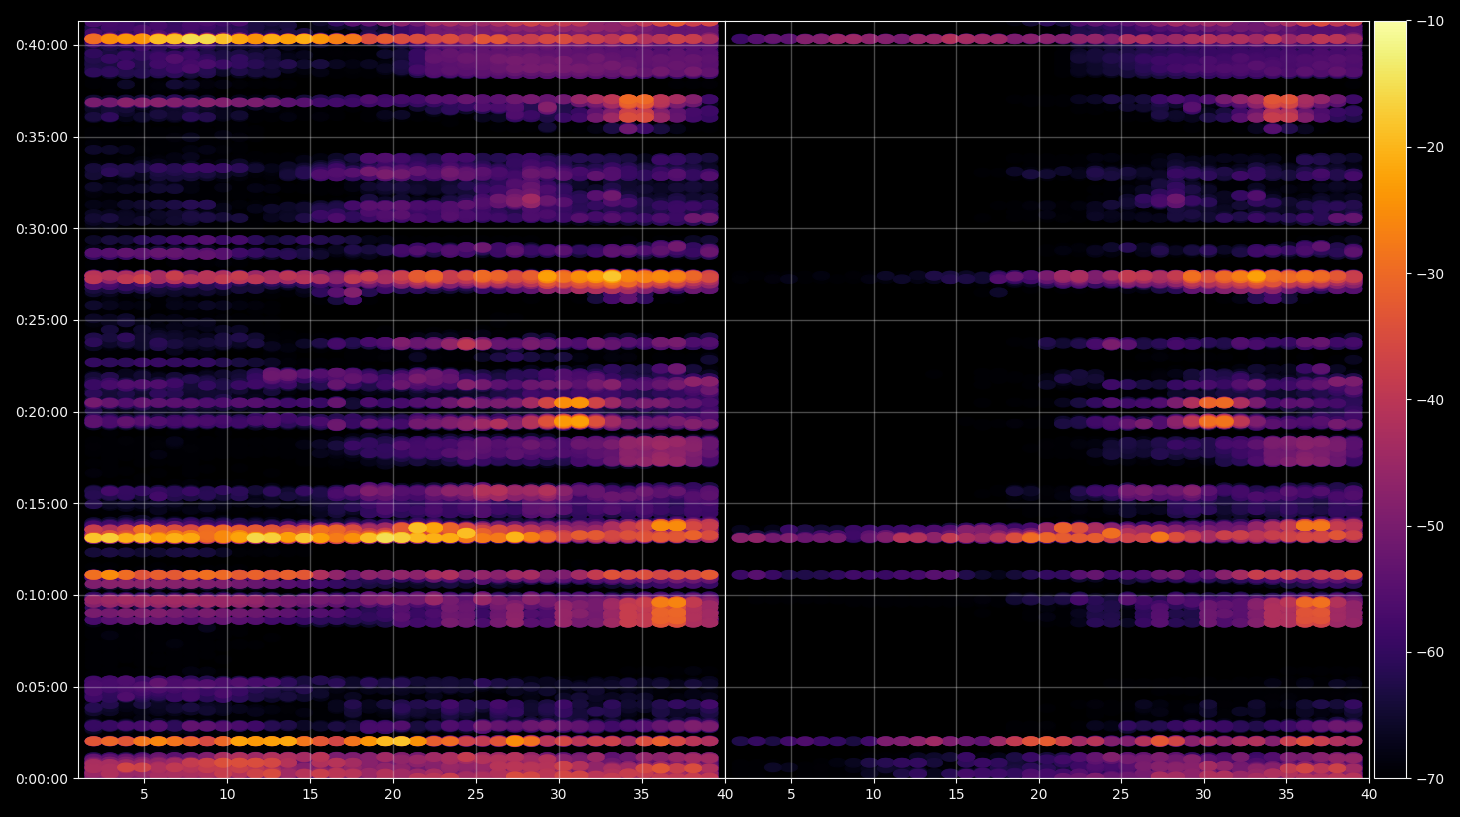Screen dimensions: 1460x817
Task: Click the −10 colorbar tick label
Action: [1431, 21]
